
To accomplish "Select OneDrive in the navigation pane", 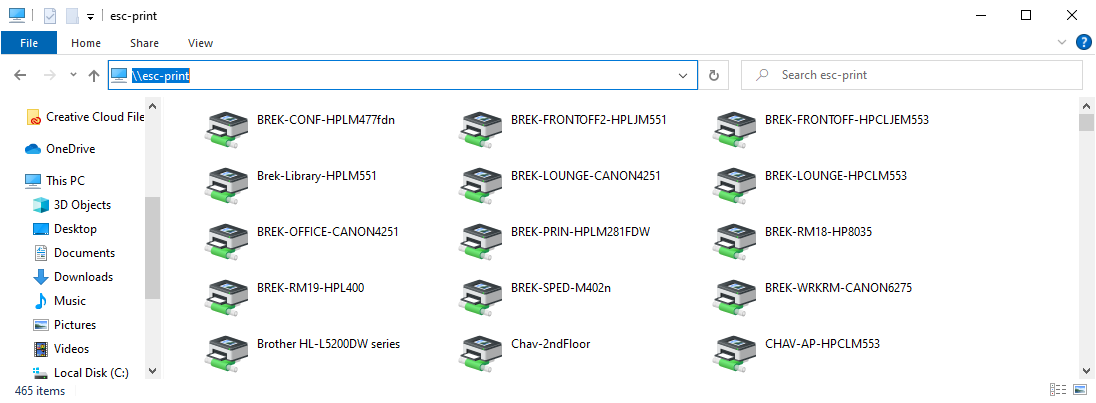I will click(70, 149).
